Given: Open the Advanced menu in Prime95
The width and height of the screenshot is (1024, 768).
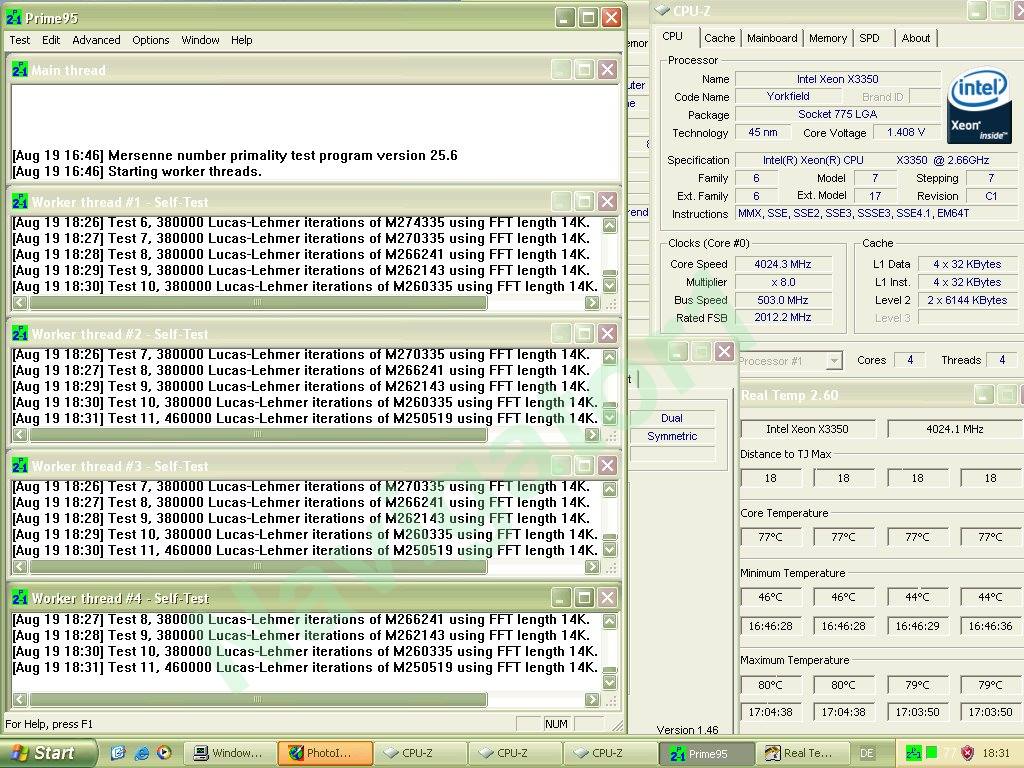Looking at the screenshot, I should tap(96, 40).
